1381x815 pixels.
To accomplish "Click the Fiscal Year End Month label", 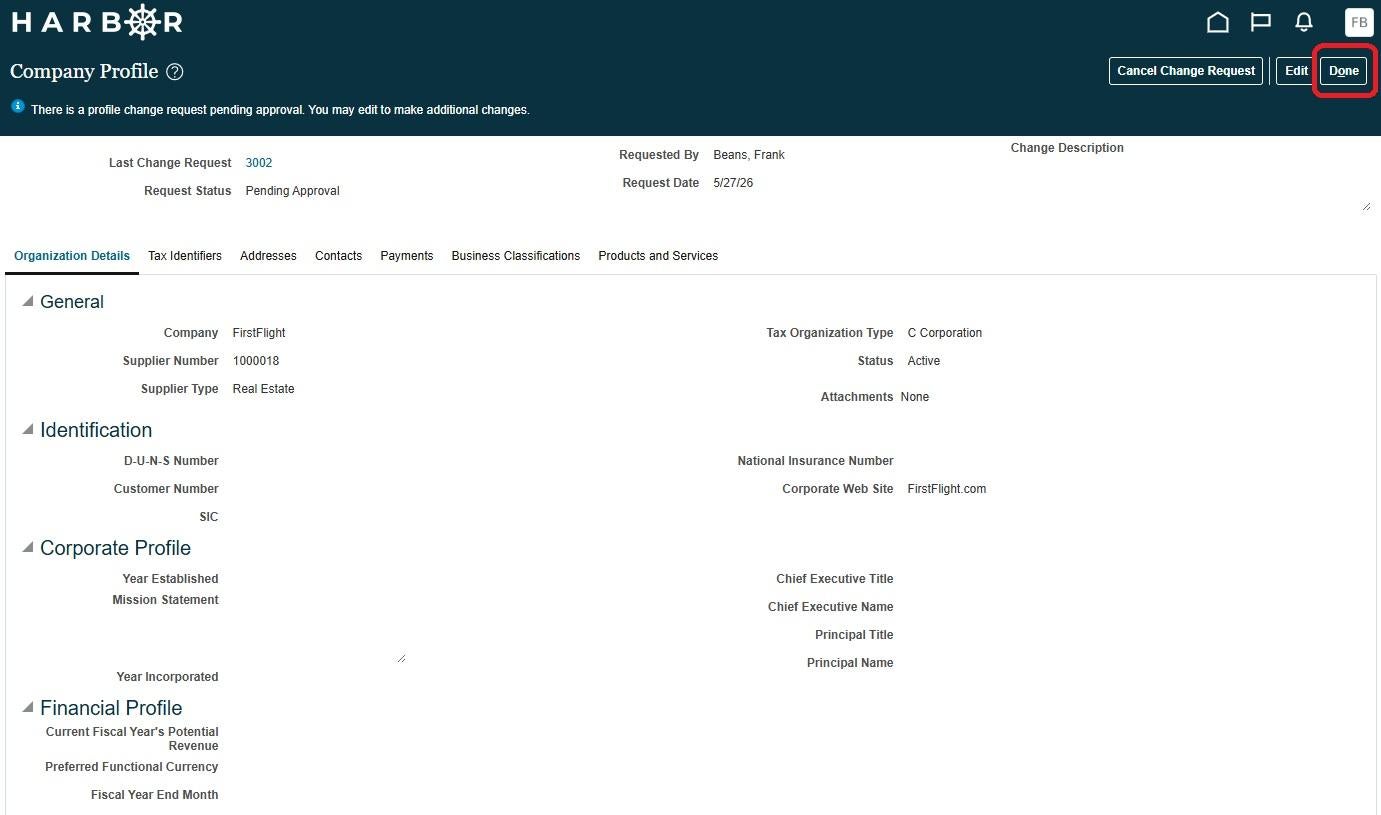I will click(155, 795).
